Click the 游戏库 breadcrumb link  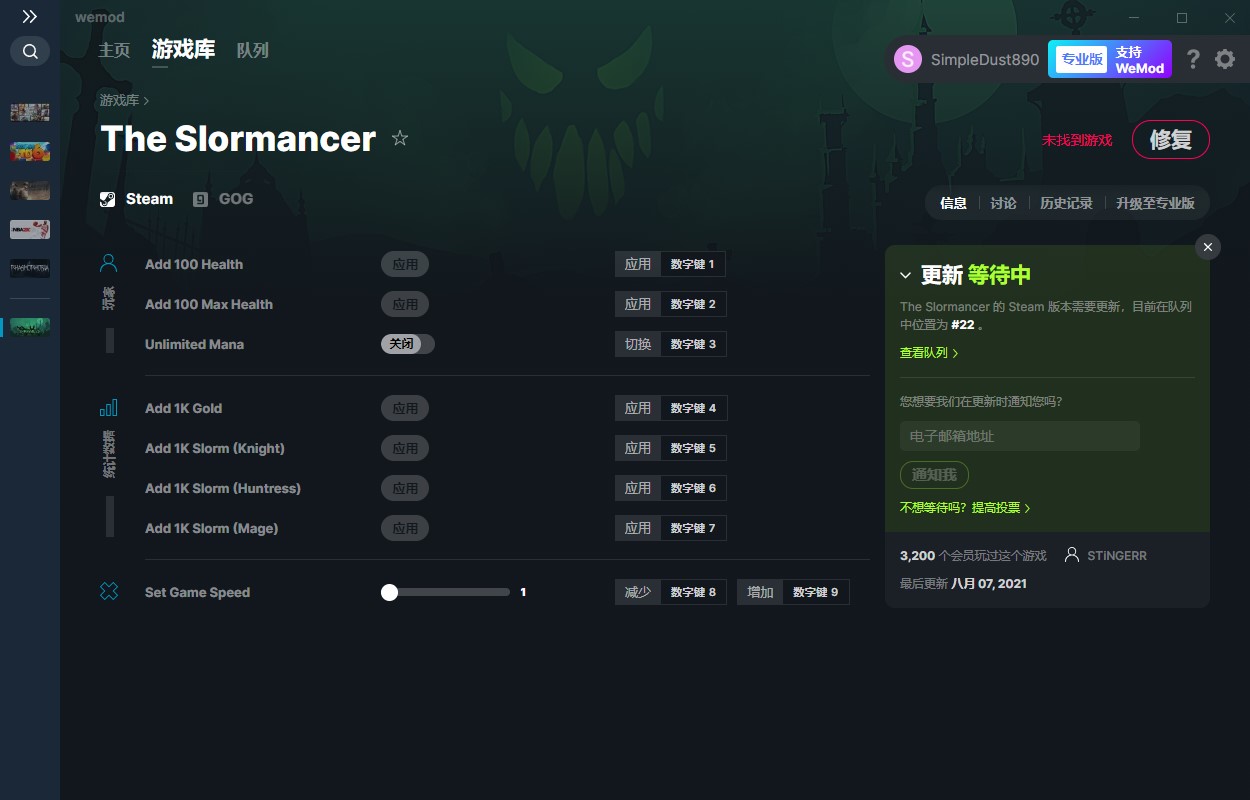point(119,100)
